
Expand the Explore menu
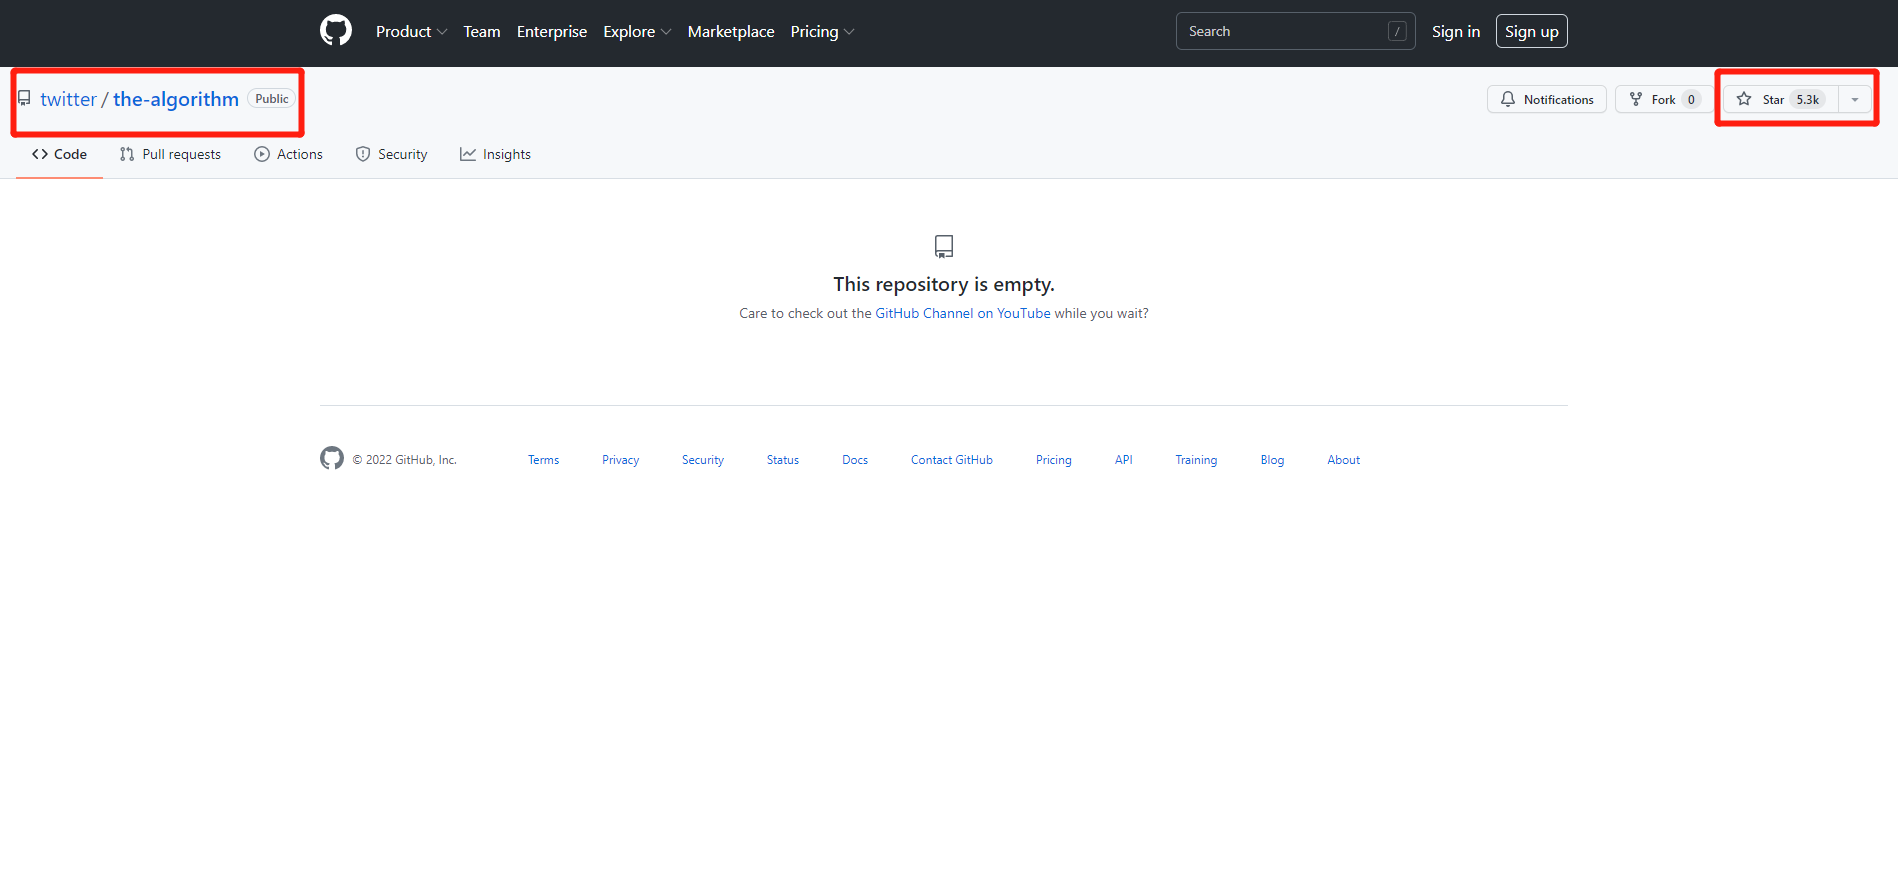pos(637,32)
